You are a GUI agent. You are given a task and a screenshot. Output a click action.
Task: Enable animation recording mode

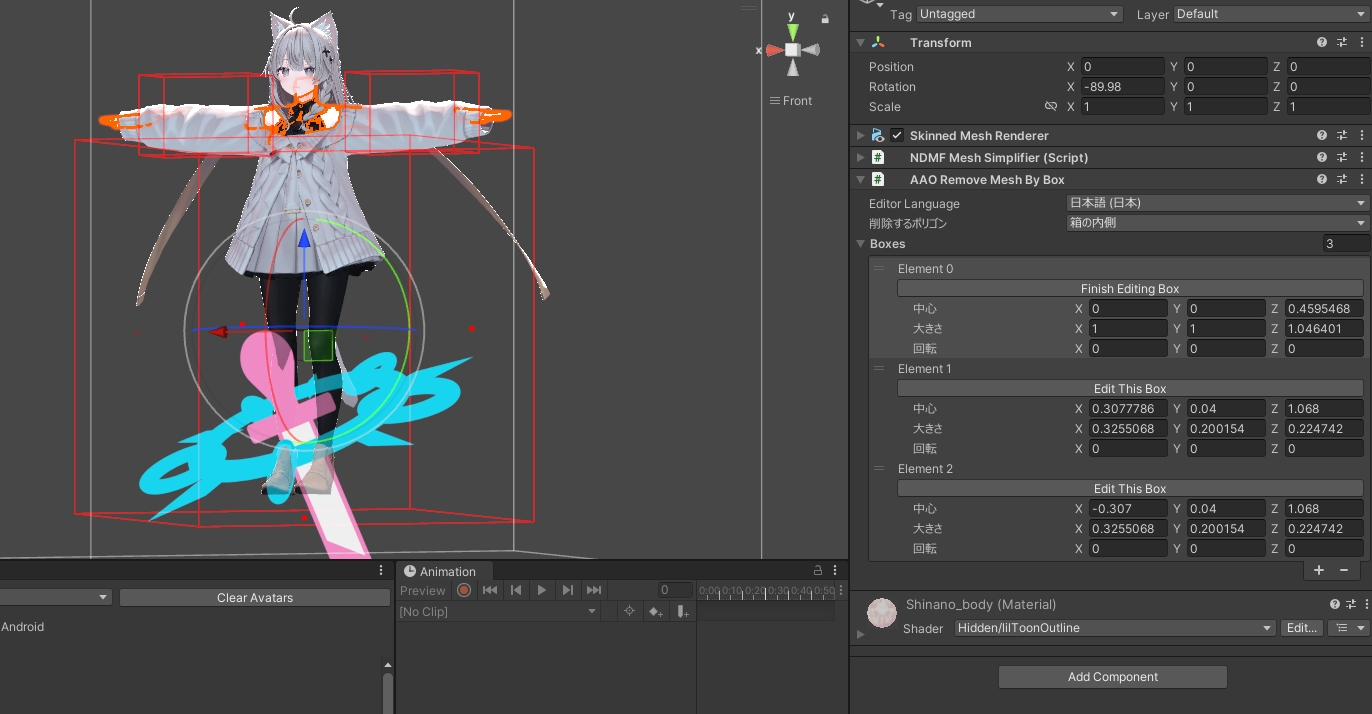tap(464, 590)
